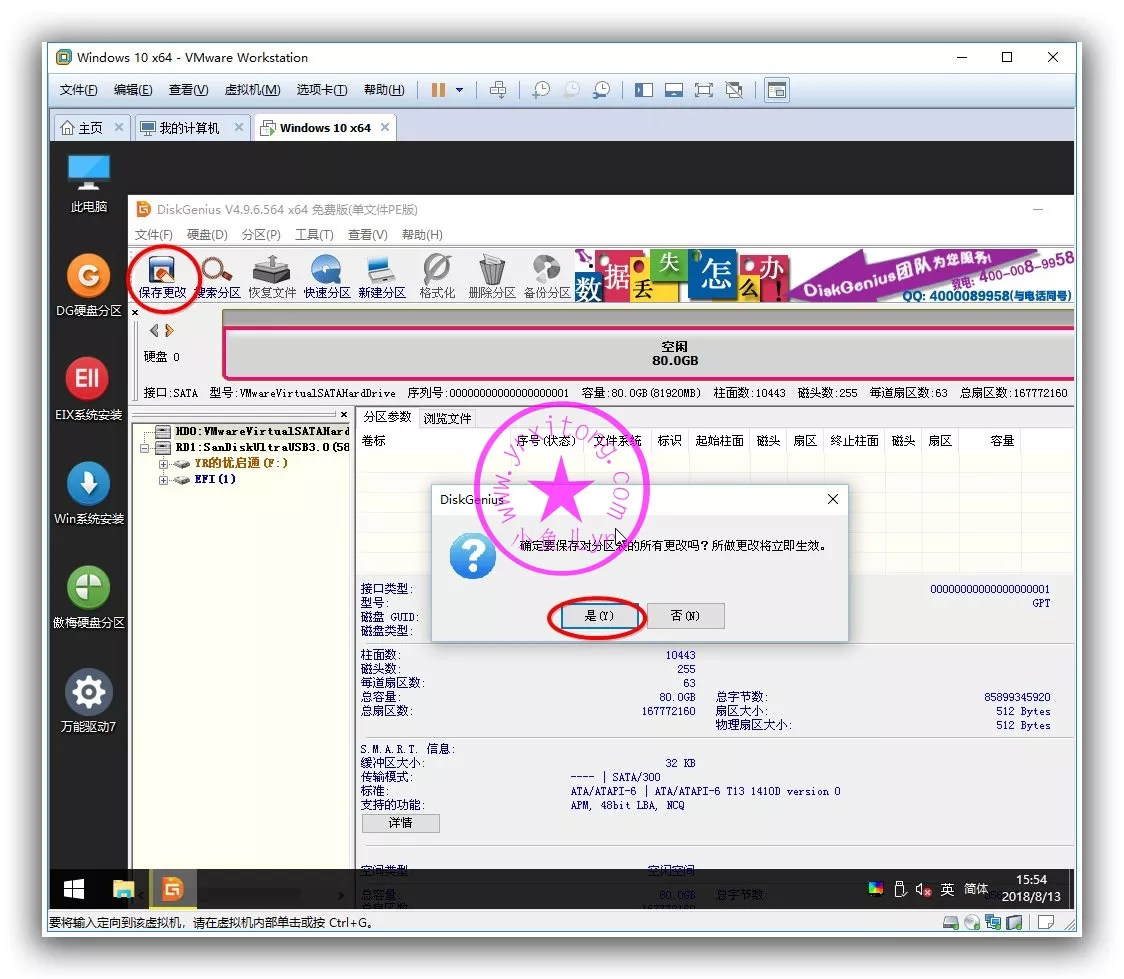Click VMware enter full screen icon
The image size is (1124, 979).
[x=704, y=90]
